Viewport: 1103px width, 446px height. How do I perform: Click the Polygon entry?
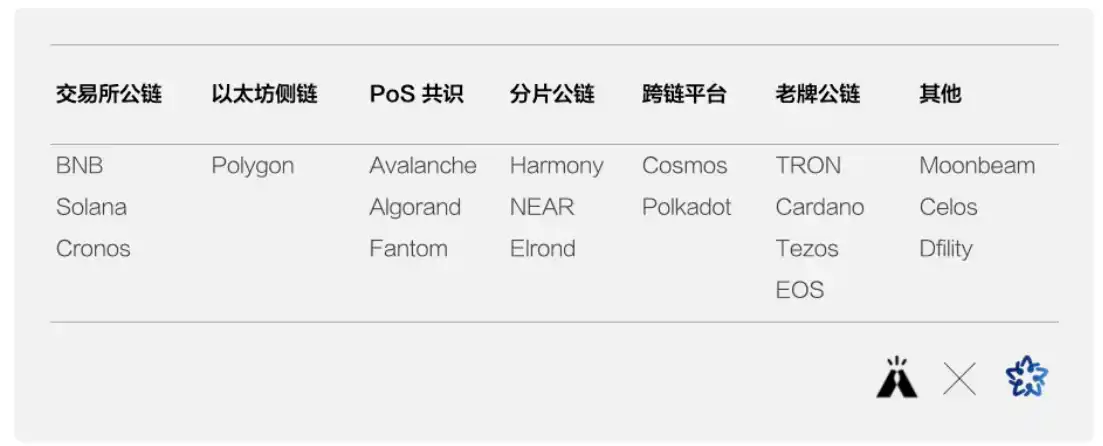pyautogui.click(x=253, y=167)
